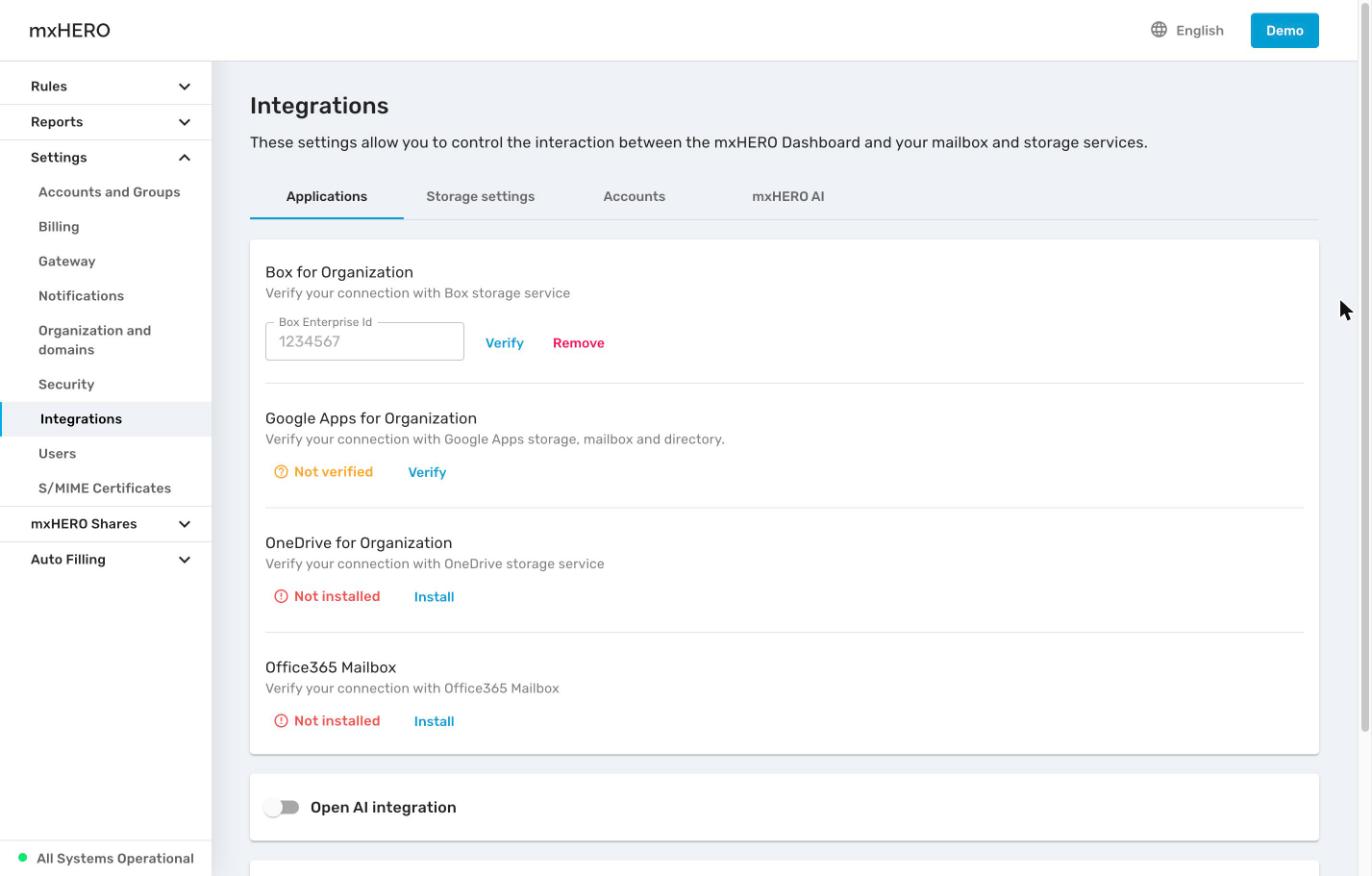Image resolution: width=1372 pixels, height=876 pixels.
Task: Click the Office365 Not installed warning icon
Action: [281, 721]
